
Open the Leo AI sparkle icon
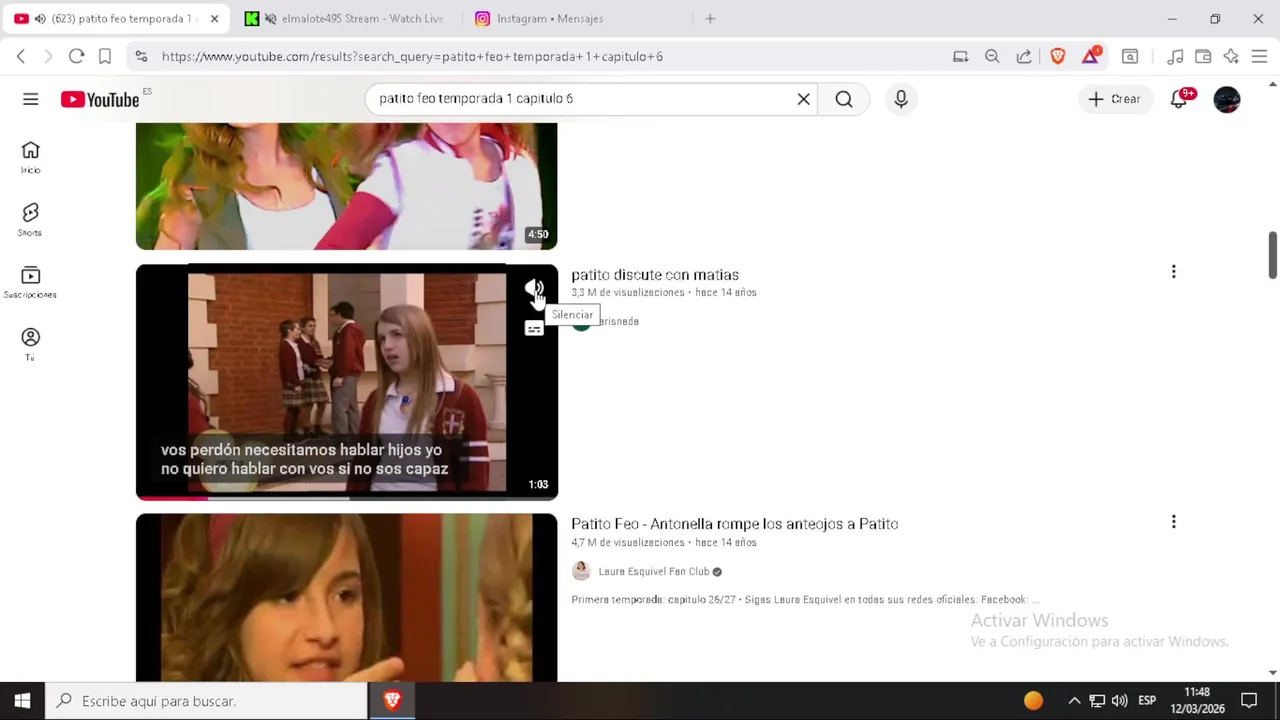coord(1231,57)
